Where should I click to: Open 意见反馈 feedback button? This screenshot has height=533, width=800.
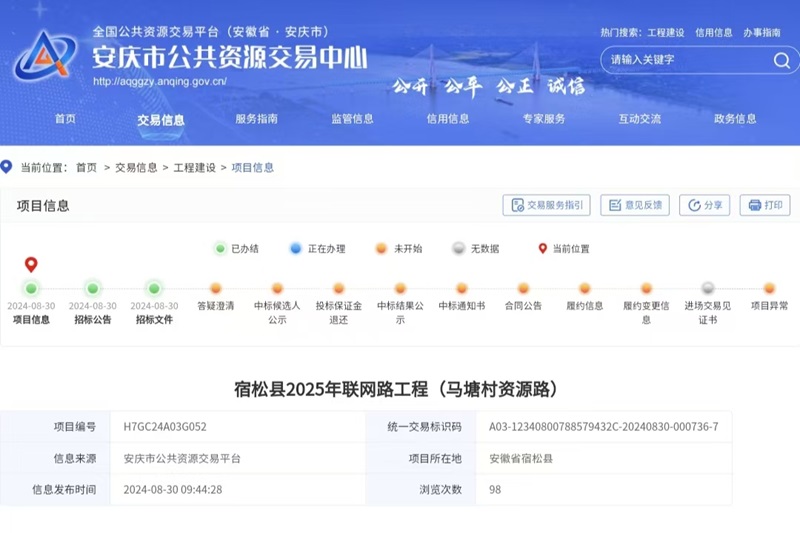coord(634,205)
